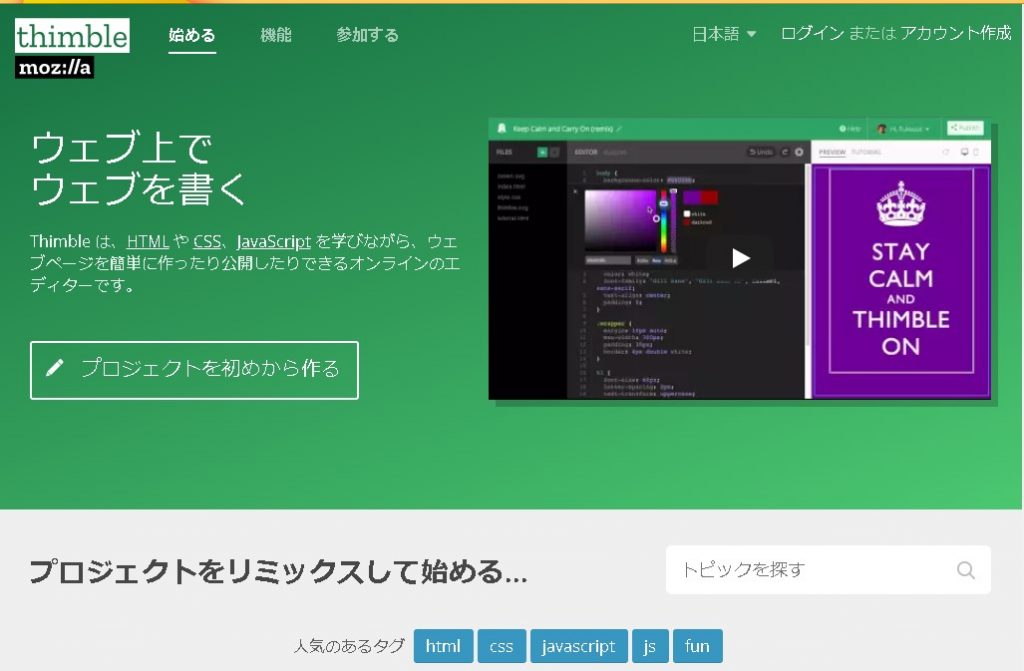The height and width of the screenshot is (671, 1024).
Task: Click the Thimble logo
Action: point(72,36)
